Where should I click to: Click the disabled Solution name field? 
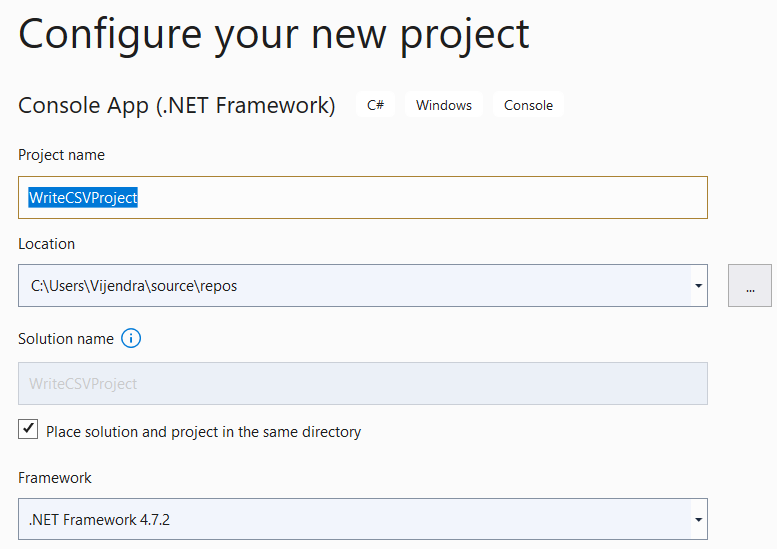[363, 384]
